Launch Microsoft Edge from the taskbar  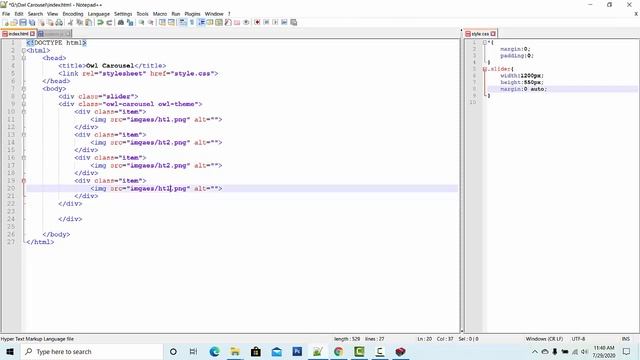click(214, 351)
